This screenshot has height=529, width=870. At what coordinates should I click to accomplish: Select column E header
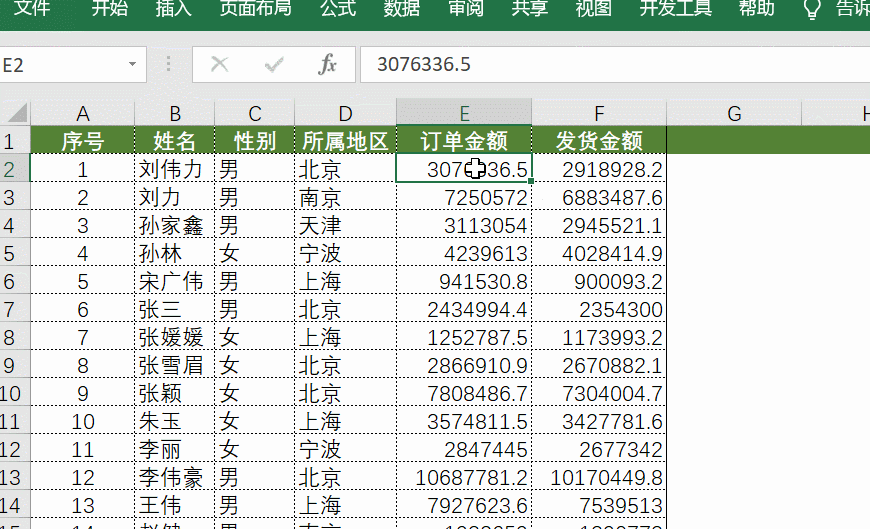click(464, 113)
